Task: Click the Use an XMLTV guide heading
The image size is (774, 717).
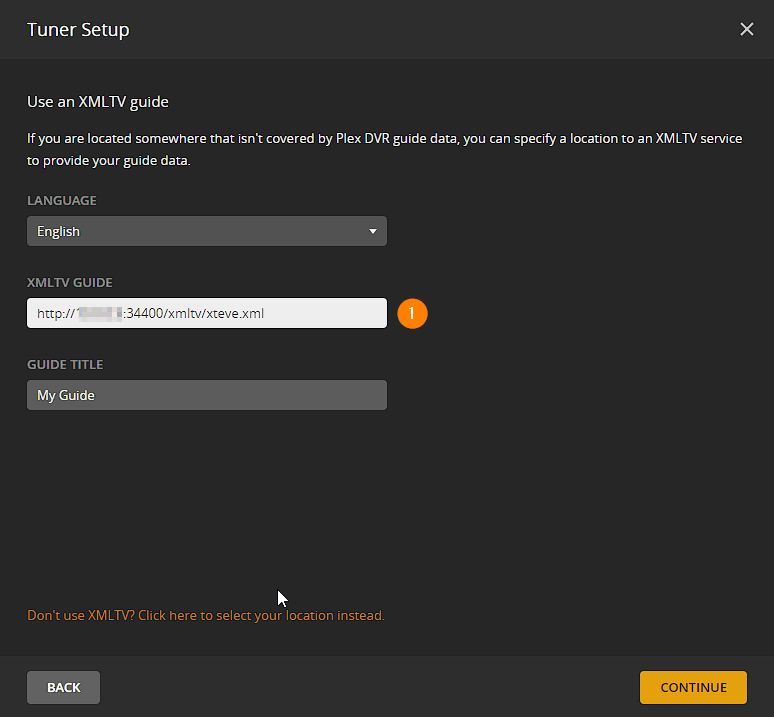Action: 98,102
